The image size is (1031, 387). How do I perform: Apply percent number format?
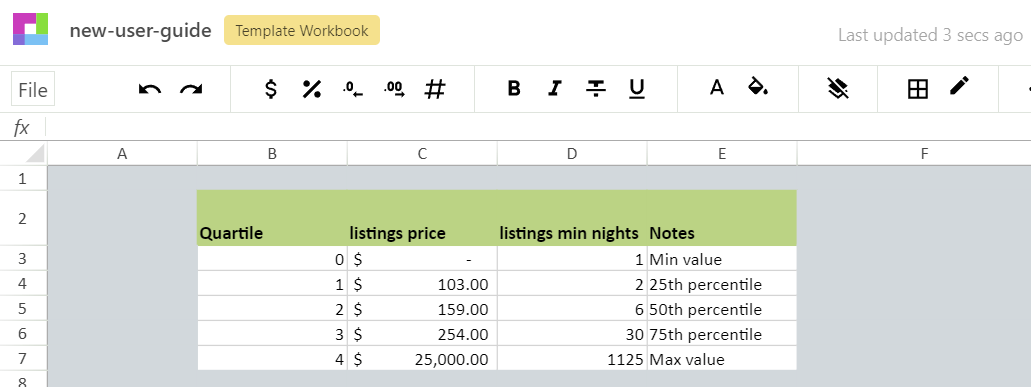312,89
